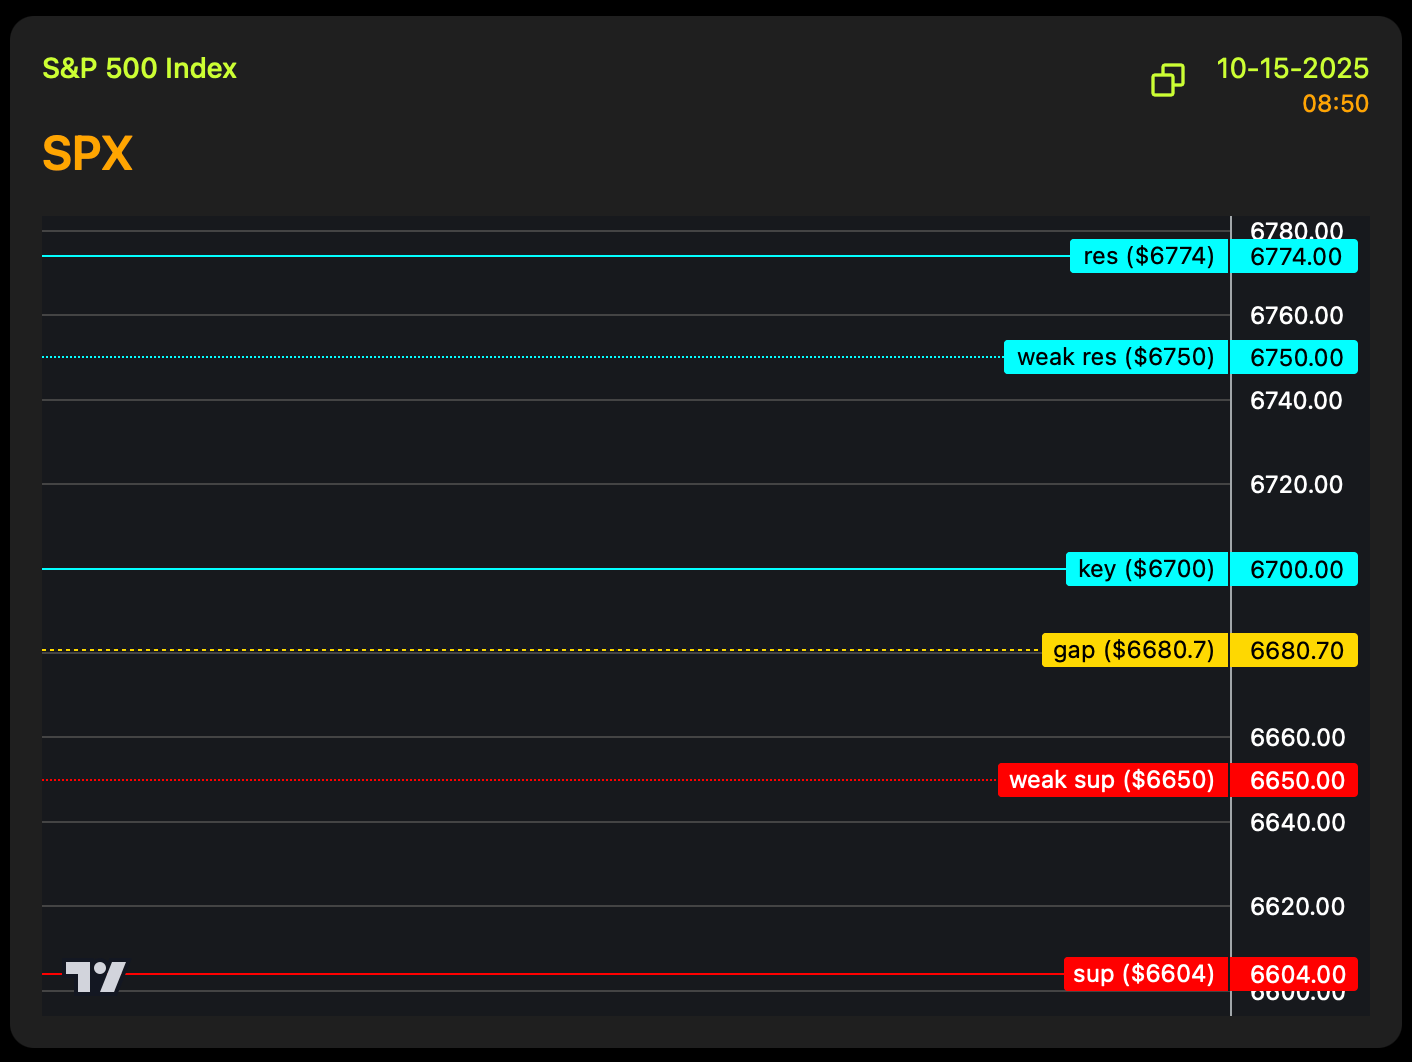Screen dimensions: 1412x1062
Task: Select the res ($6774) line label
Action: [1148, 256]
